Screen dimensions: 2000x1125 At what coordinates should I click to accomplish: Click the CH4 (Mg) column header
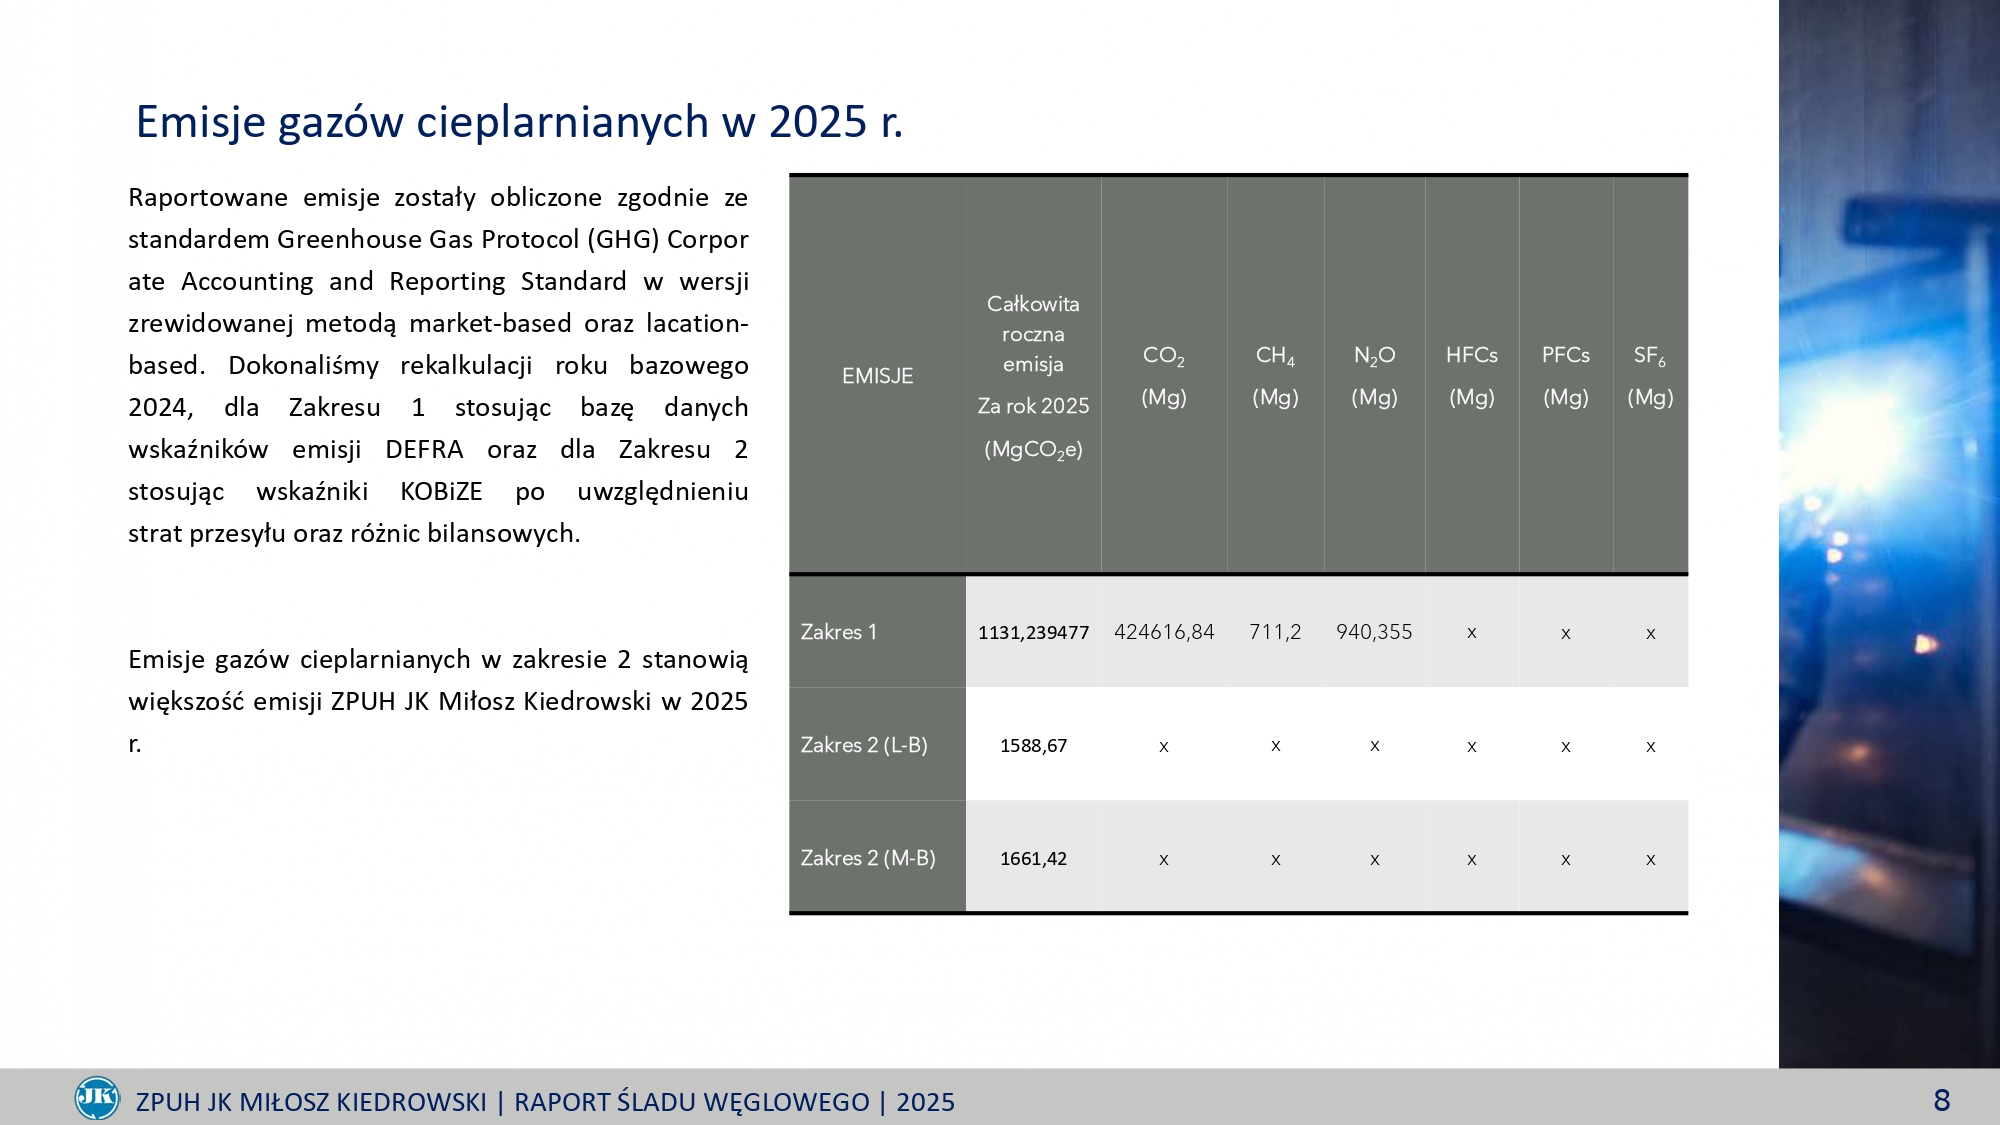tap(1275, 376)
